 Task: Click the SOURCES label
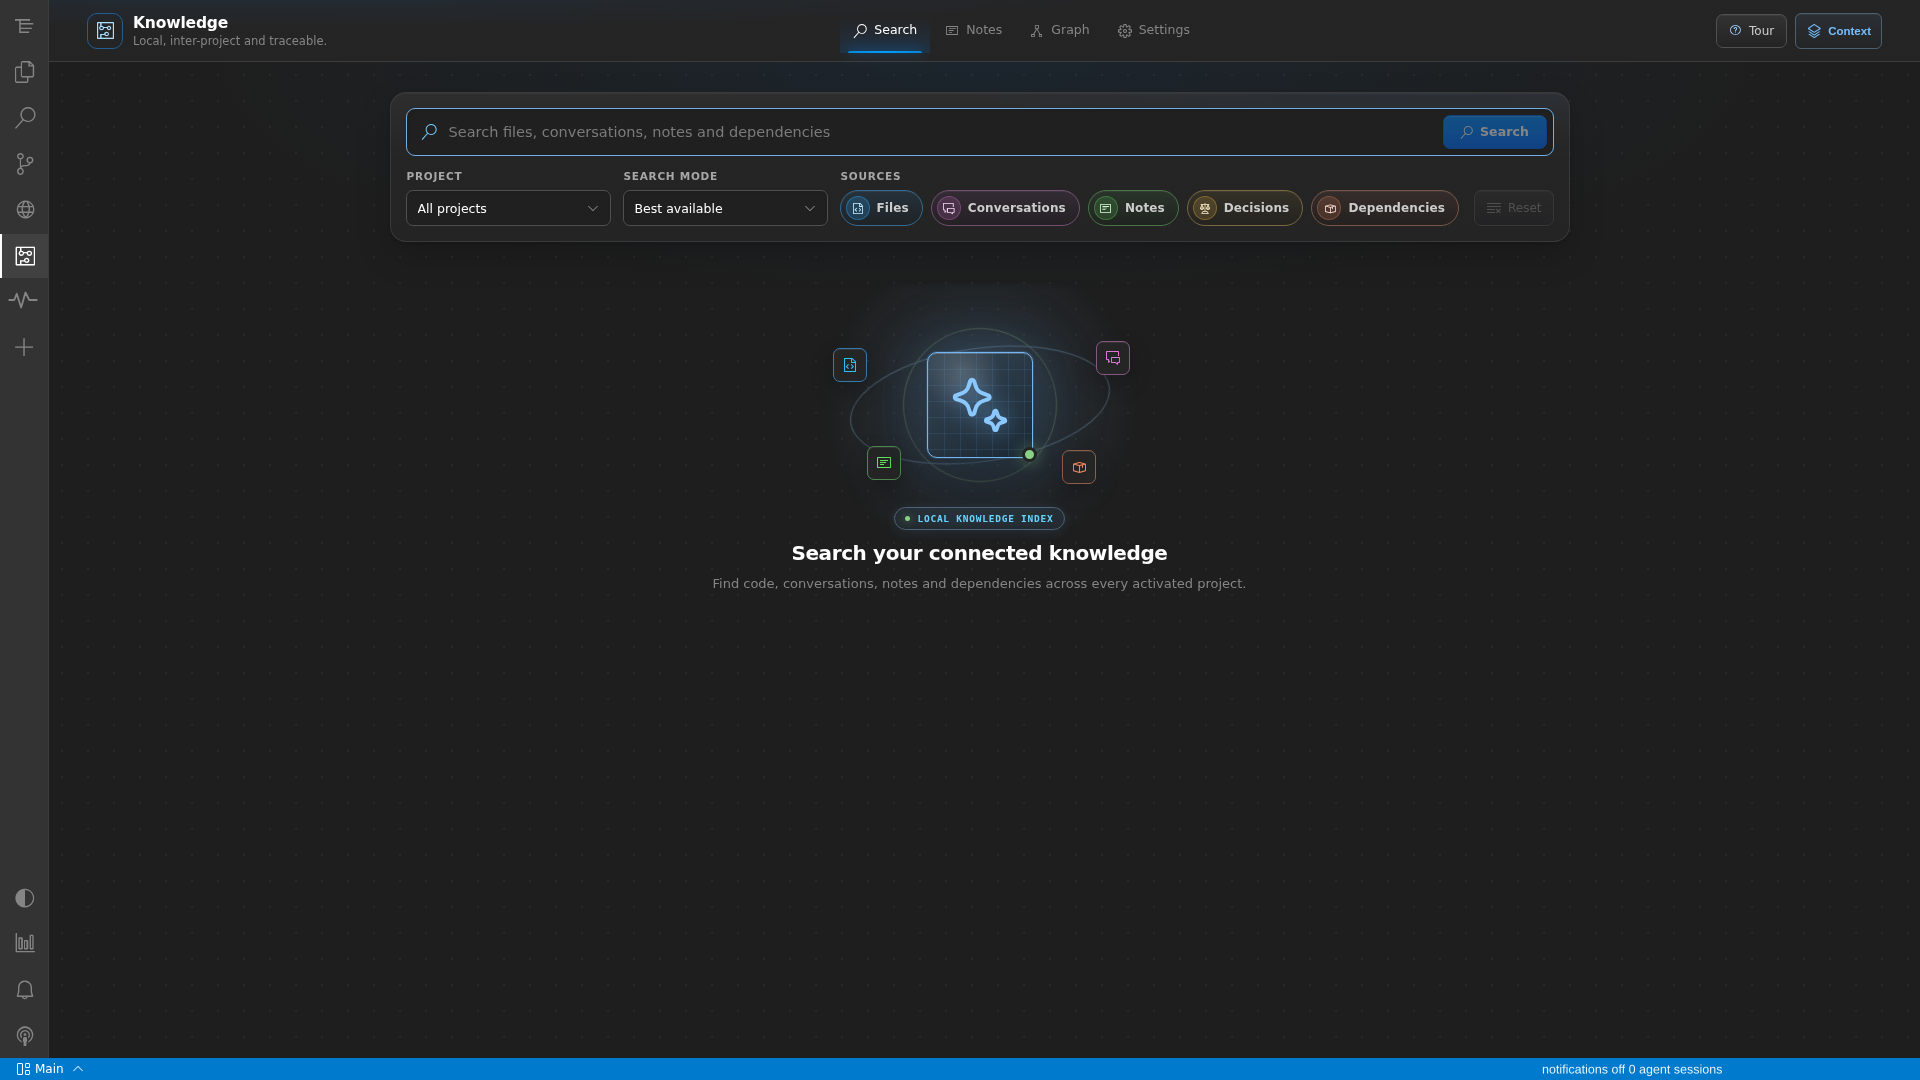[x=870, y=176]
